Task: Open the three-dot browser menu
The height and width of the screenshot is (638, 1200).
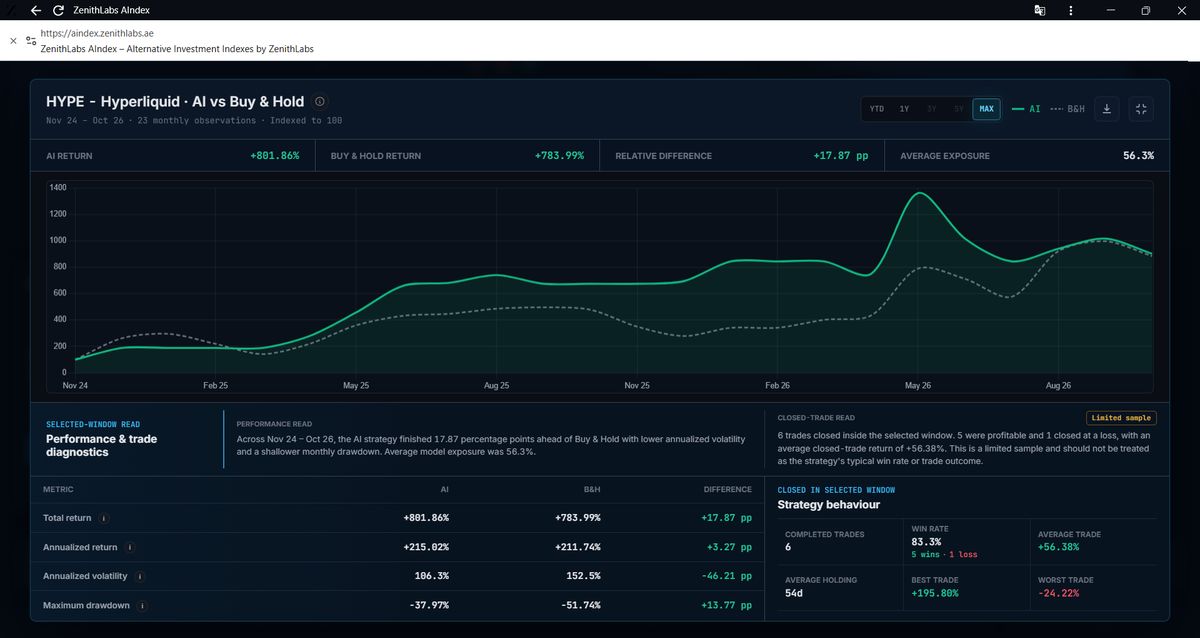Action: (1071, 10)
